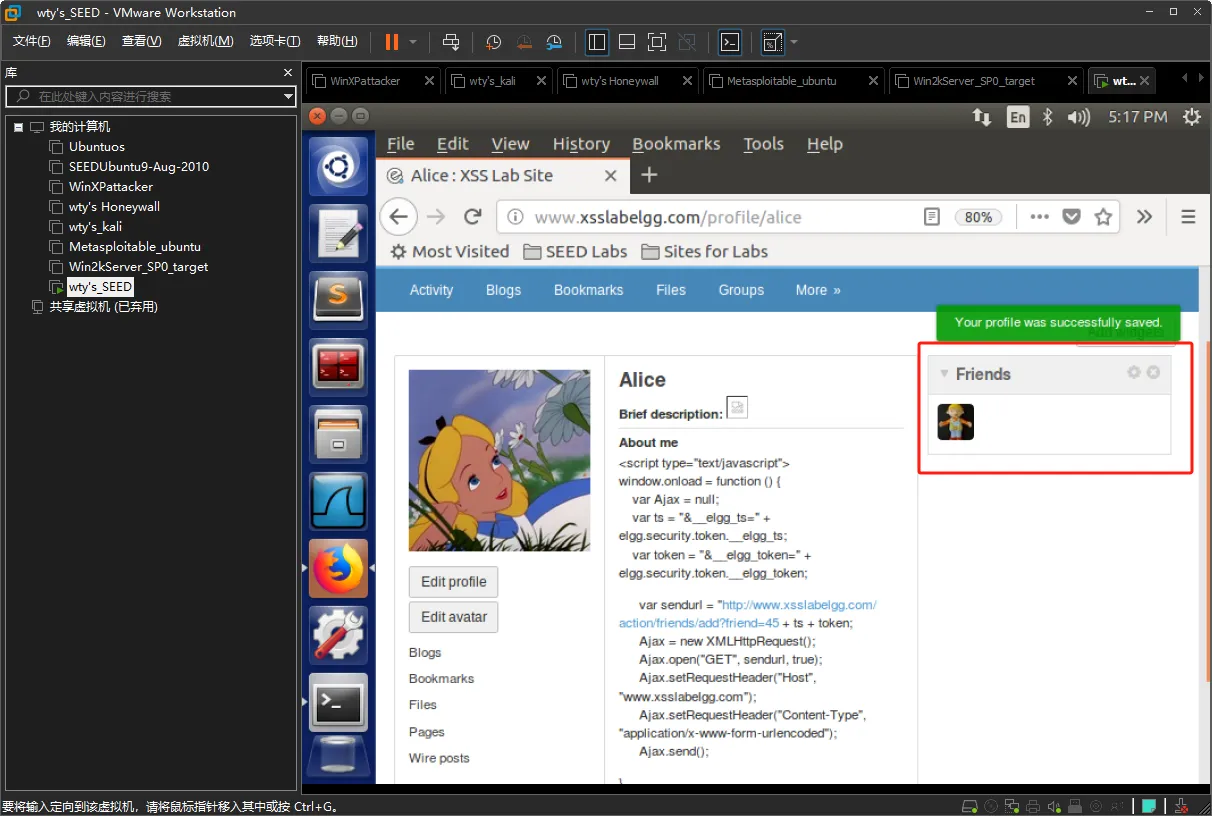Switch to the wty's_kali VM tab
The height and width of the screenshot is (816, 1212).
click(x=492, y=81)
